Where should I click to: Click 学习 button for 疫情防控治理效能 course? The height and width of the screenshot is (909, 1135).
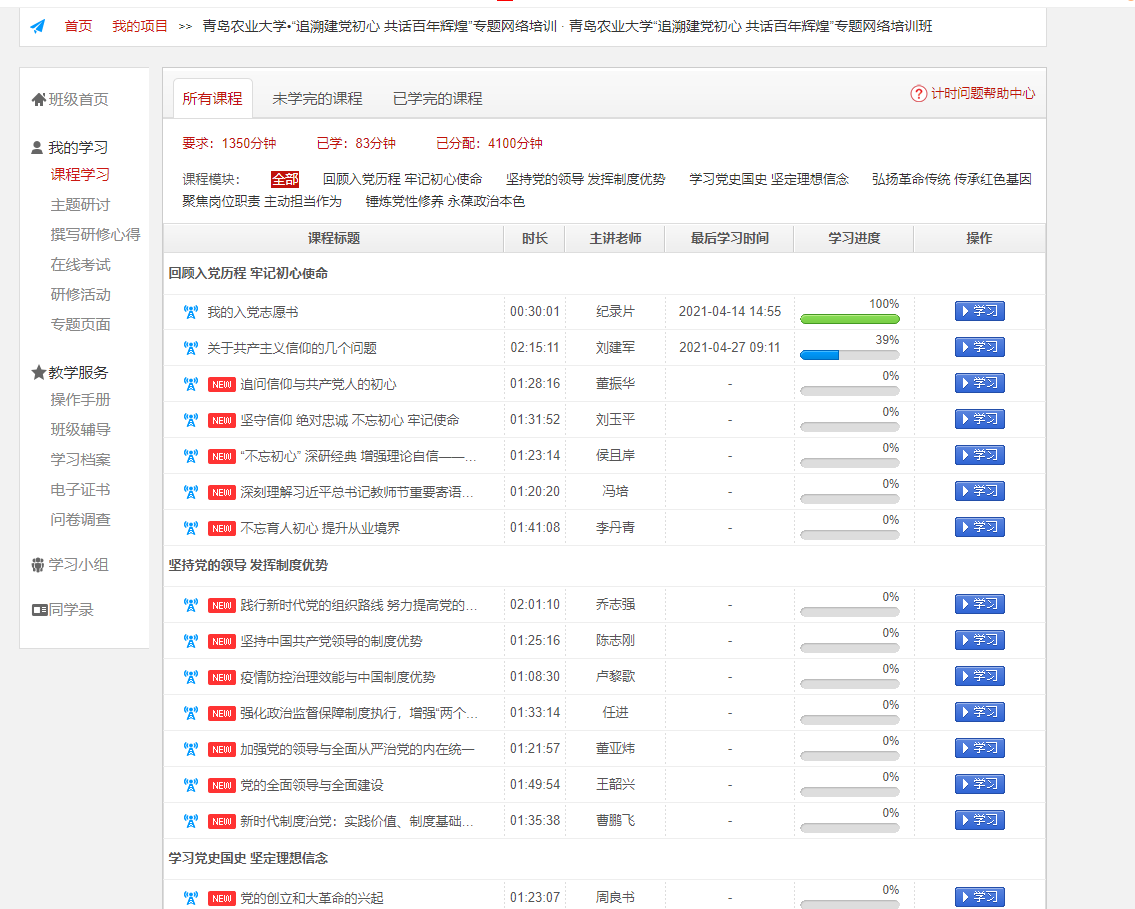(979, 676)
